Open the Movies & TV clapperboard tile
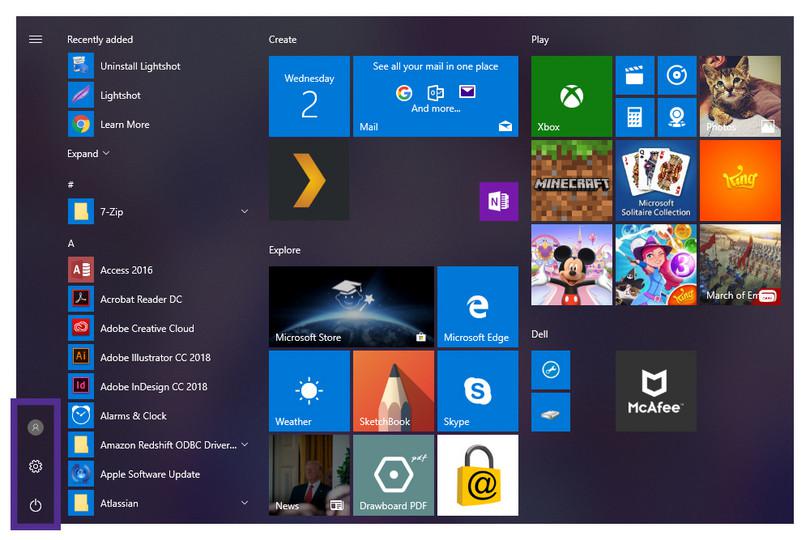 coord(634,75)
